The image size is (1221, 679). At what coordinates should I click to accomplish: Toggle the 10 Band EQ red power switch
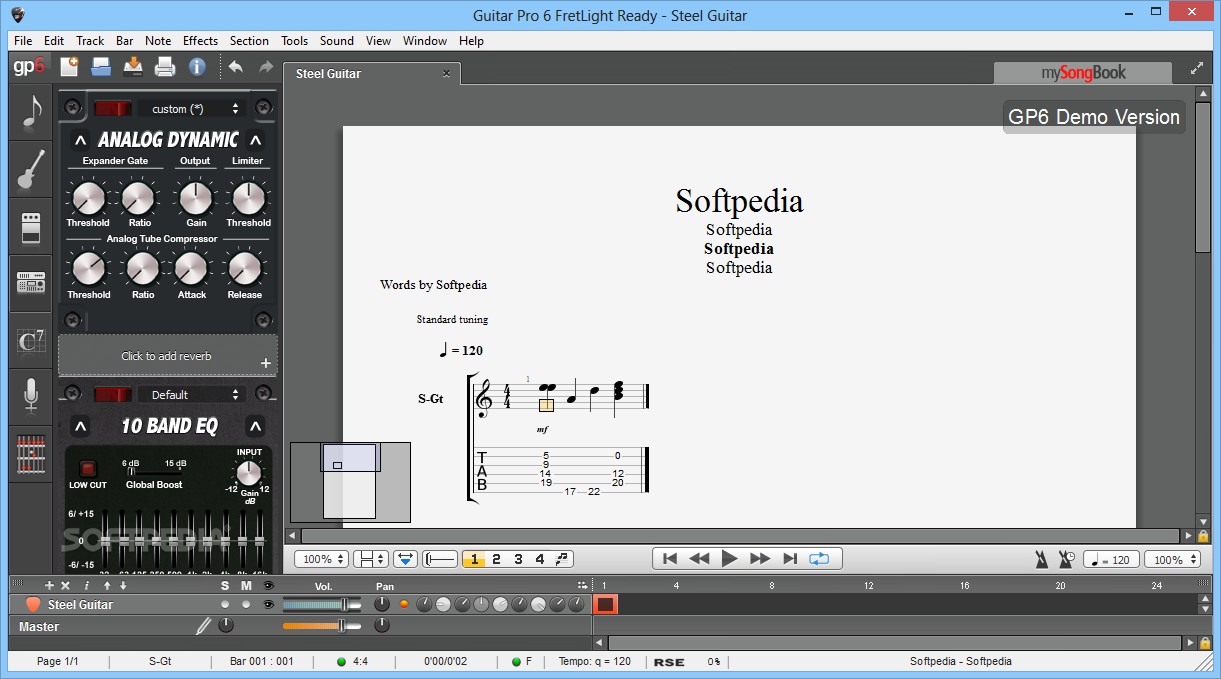click(113, 394)
